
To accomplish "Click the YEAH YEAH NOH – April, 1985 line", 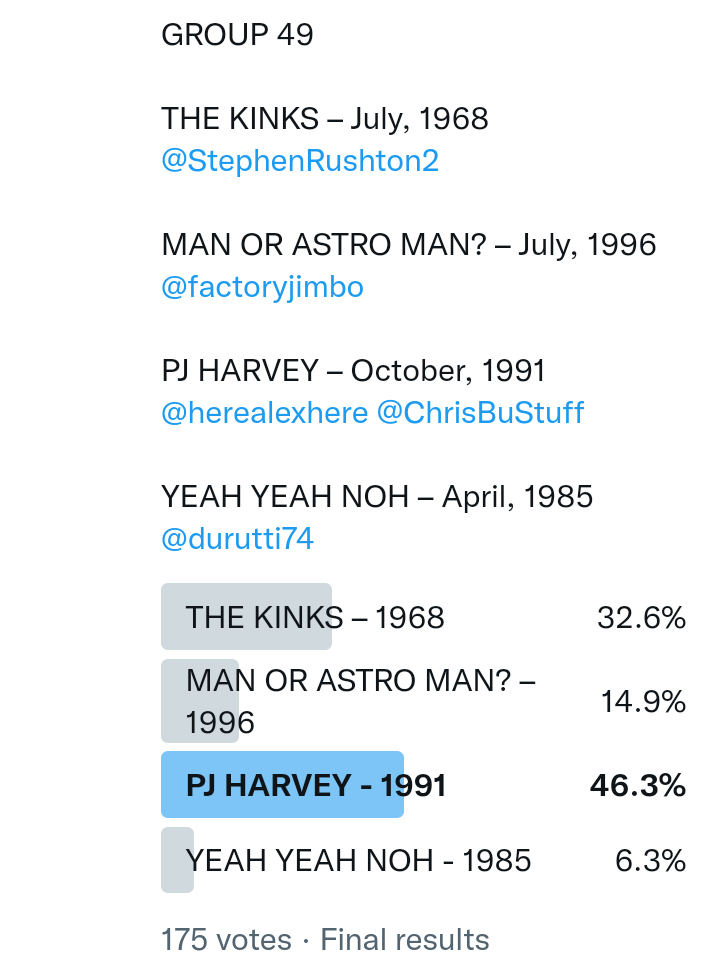I will coord(377,497).
